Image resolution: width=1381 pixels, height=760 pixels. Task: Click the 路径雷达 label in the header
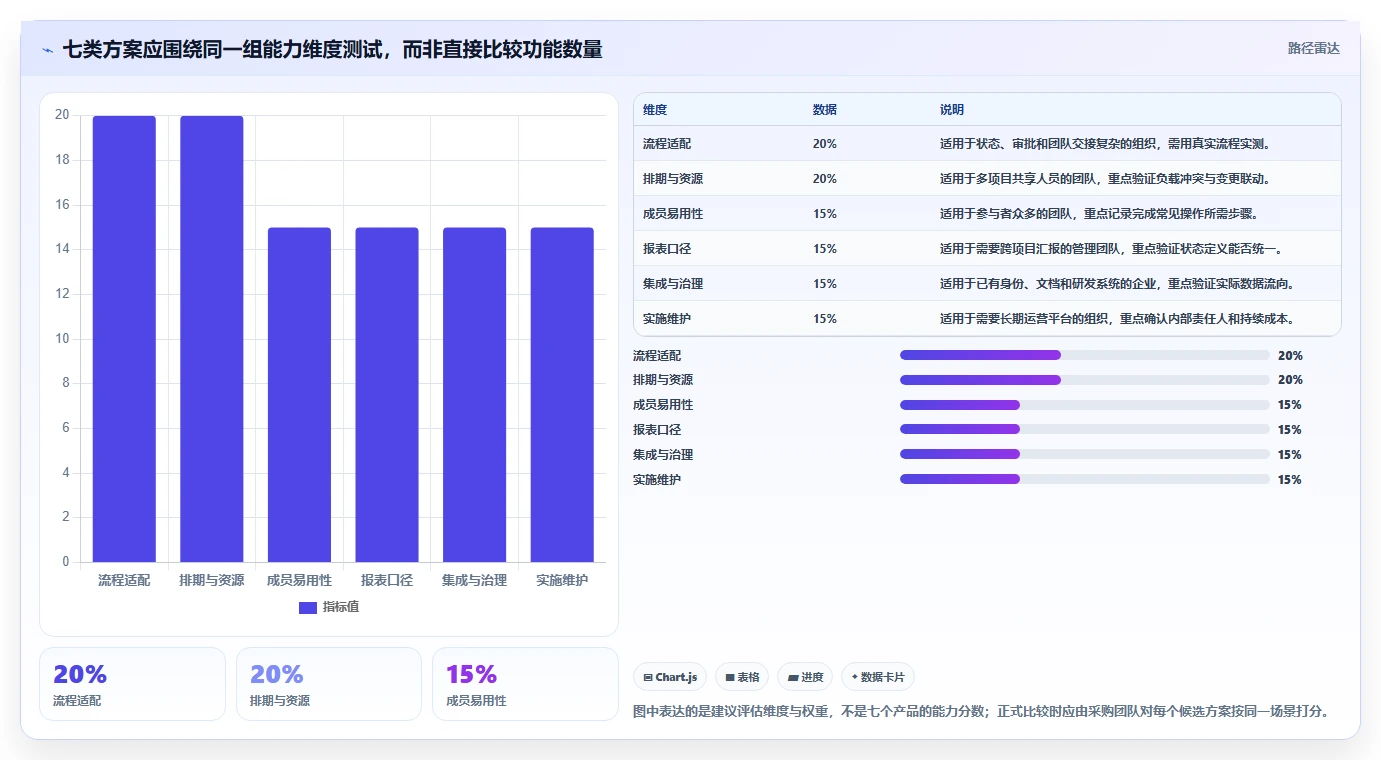tap(1313, 48)
